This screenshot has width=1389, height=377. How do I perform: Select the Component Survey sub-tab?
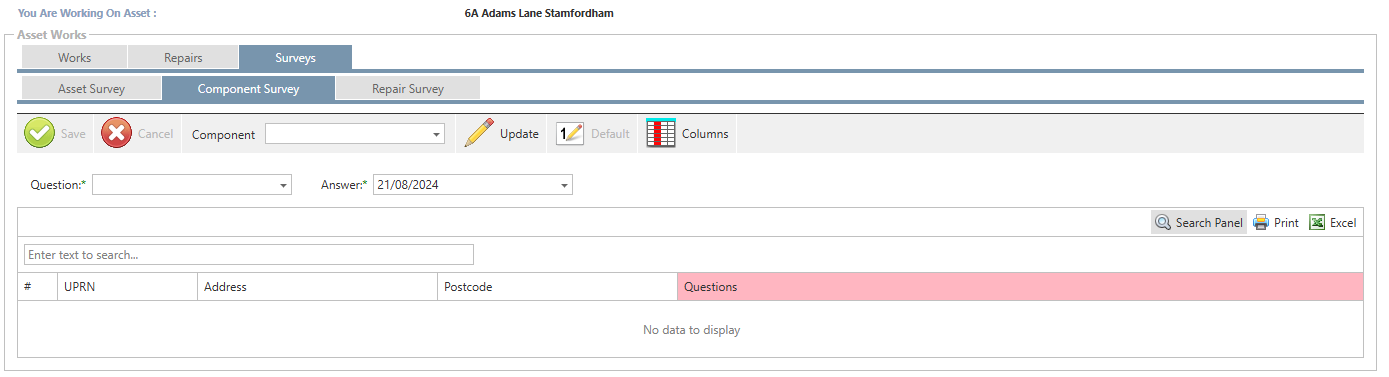(x=248, y=88)
